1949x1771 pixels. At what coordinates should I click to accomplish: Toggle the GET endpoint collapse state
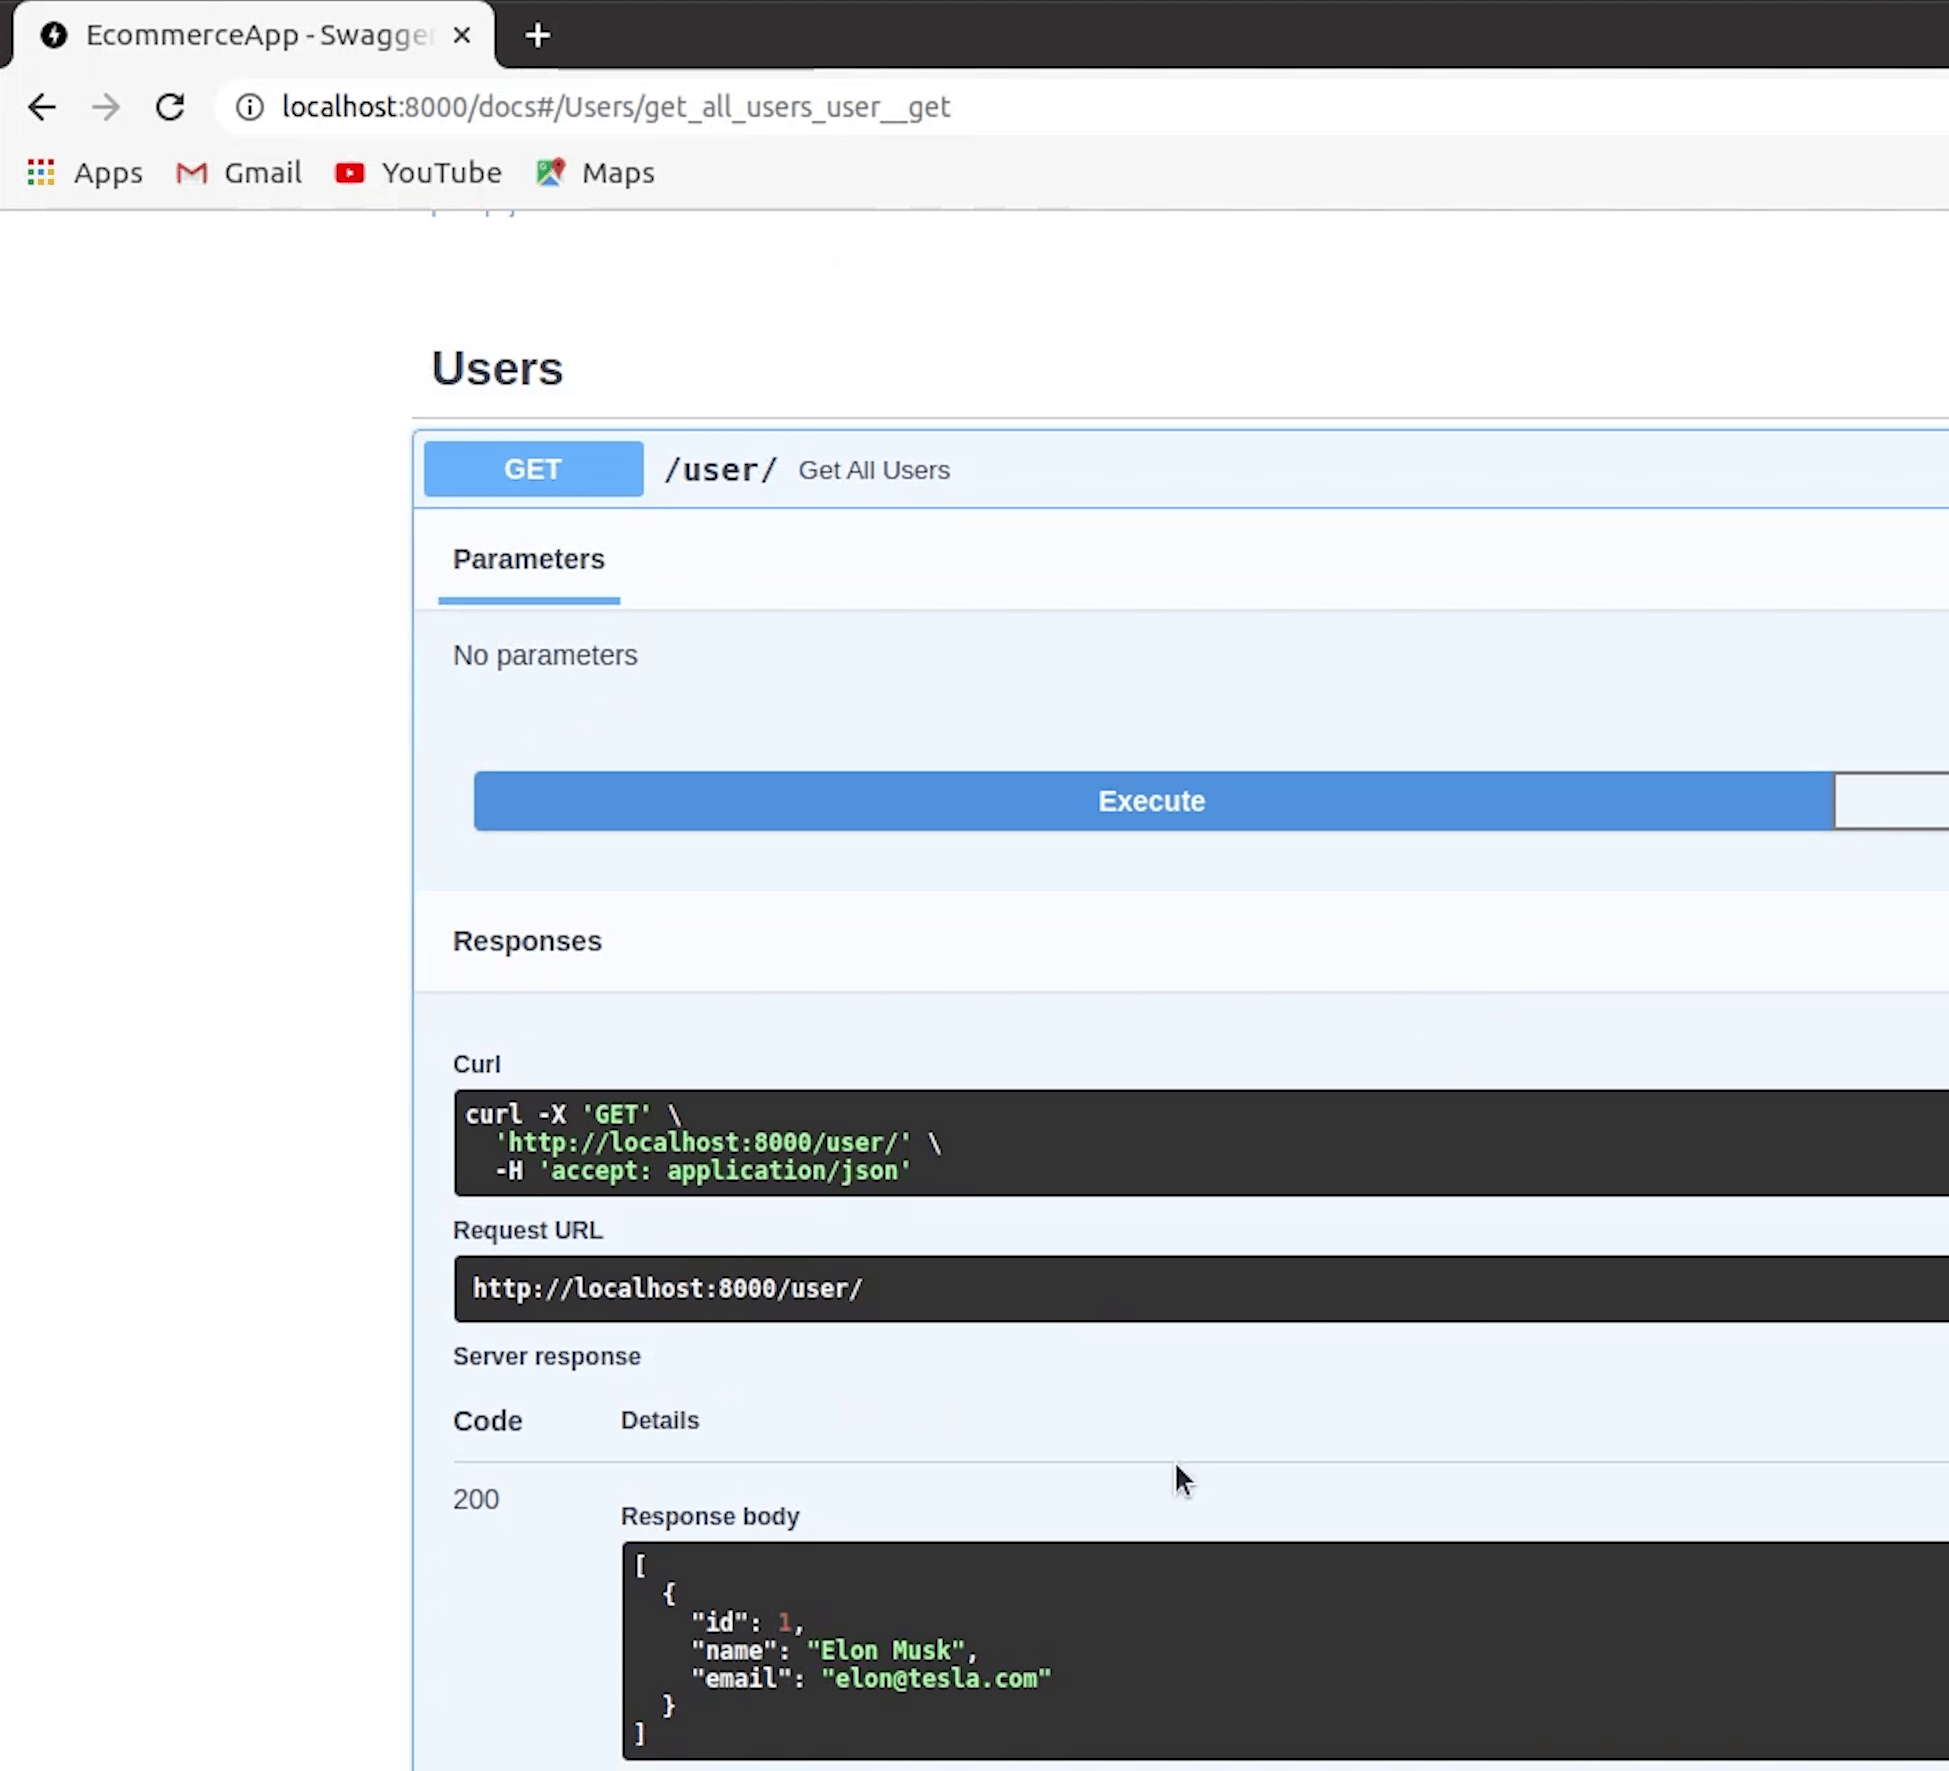1178,469
